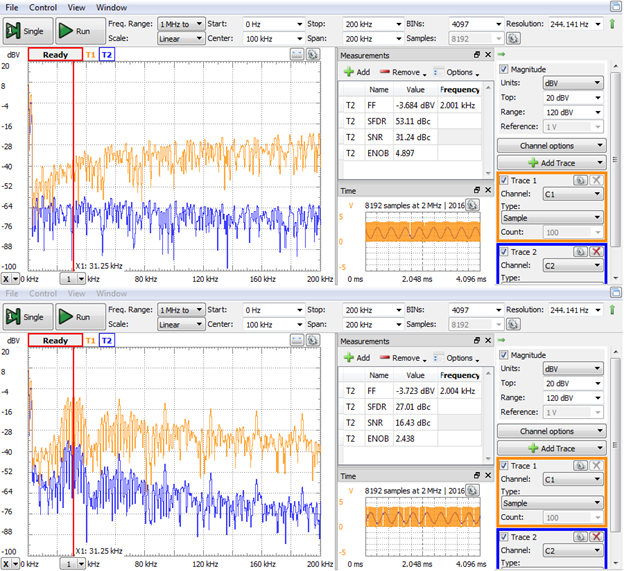
Task: Click the green up arrow beside Resolution in top window
Action: pyautogui.click(x=612, y=24)
